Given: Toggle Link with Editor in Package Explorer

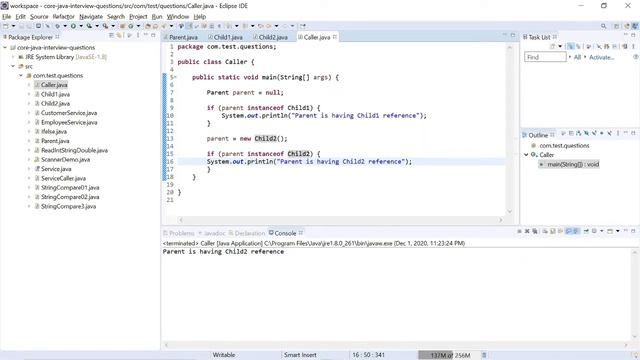Looking at the screenshot, I should click(x=118, y=36).
